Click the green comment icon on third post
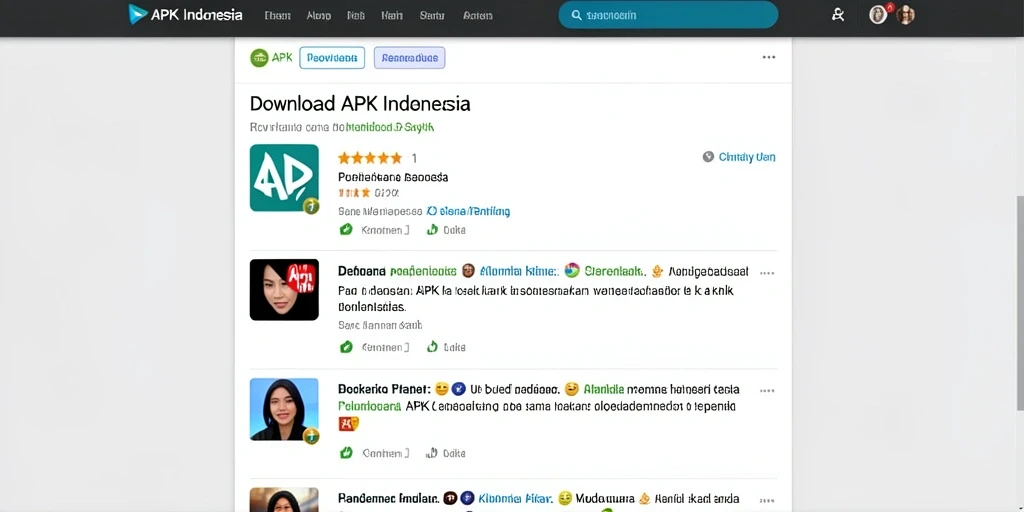 pyautogui.click(x=346, y=453)
